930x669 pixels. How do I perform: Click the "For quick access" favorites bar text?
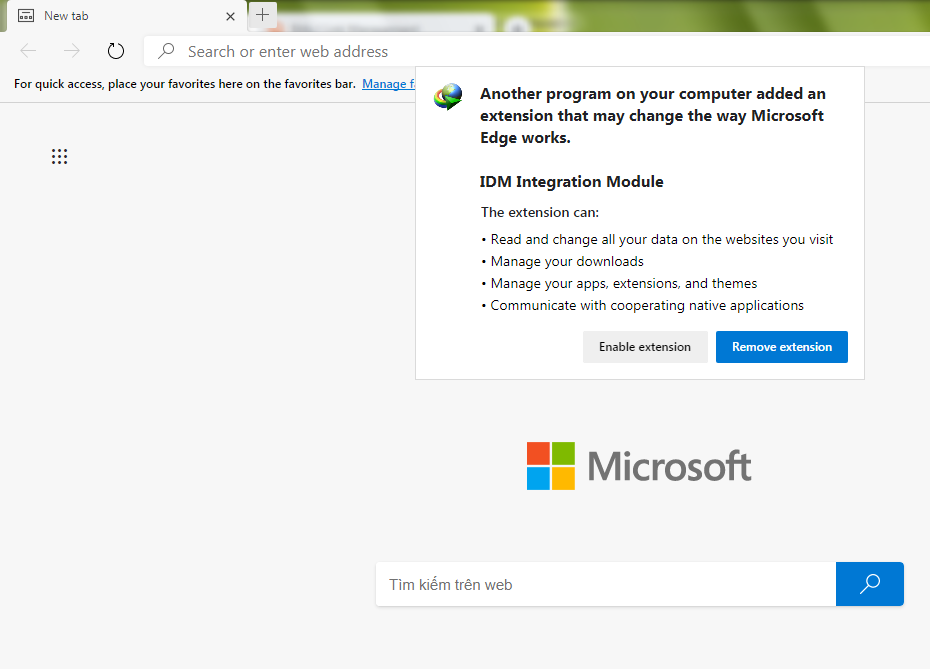coord(185,84)
